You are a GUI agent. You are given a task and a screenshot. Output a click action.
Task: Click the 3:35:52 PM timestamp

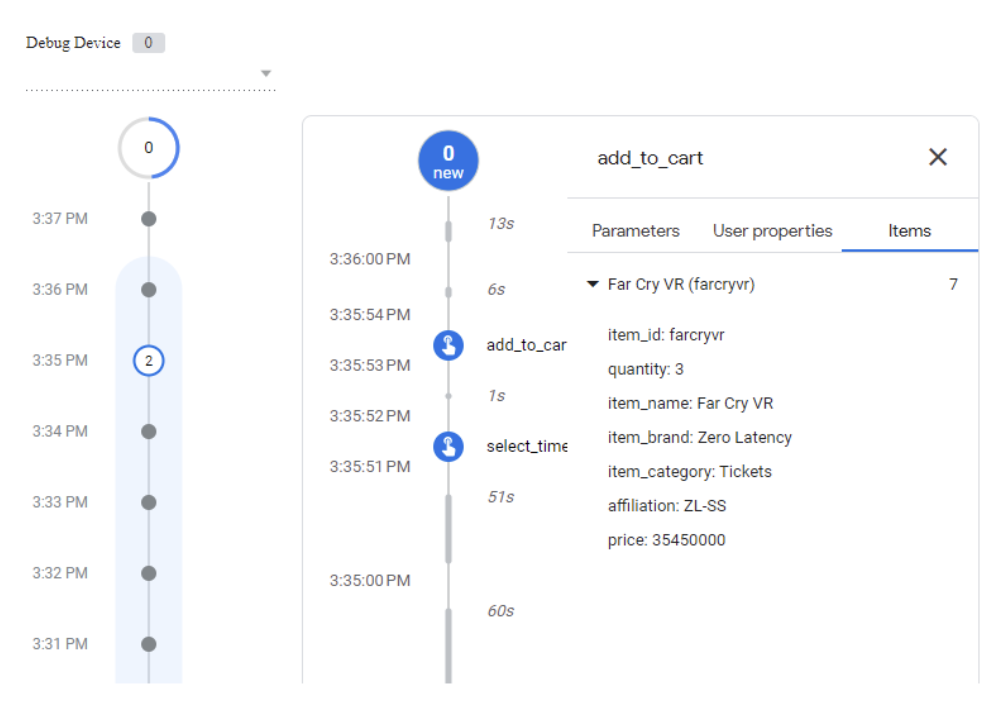[369, 416]
